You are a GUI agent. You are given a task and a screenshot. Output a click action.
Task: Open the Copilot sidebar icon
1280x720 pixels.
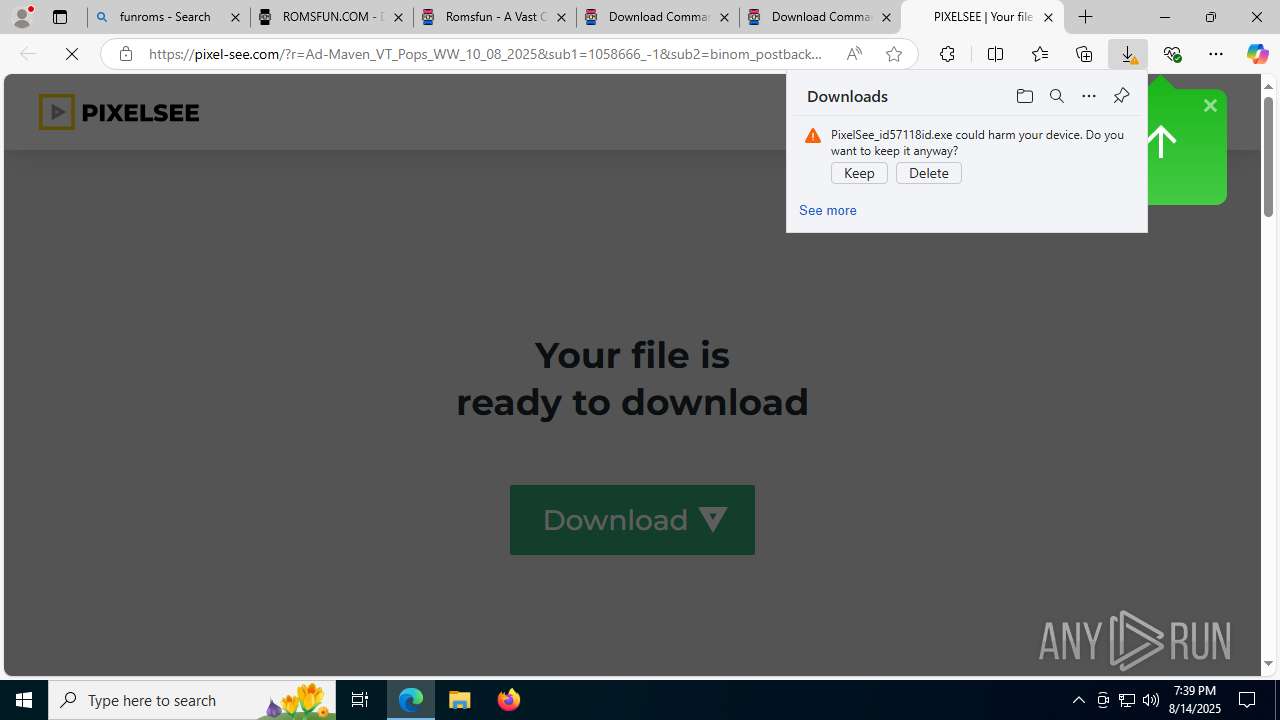1257,54
